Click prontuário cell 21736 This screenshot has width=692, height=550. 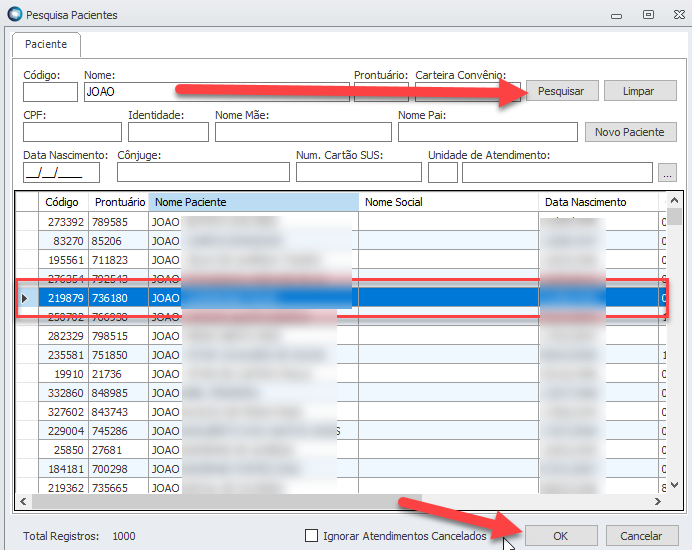click(x=119, y=374)
